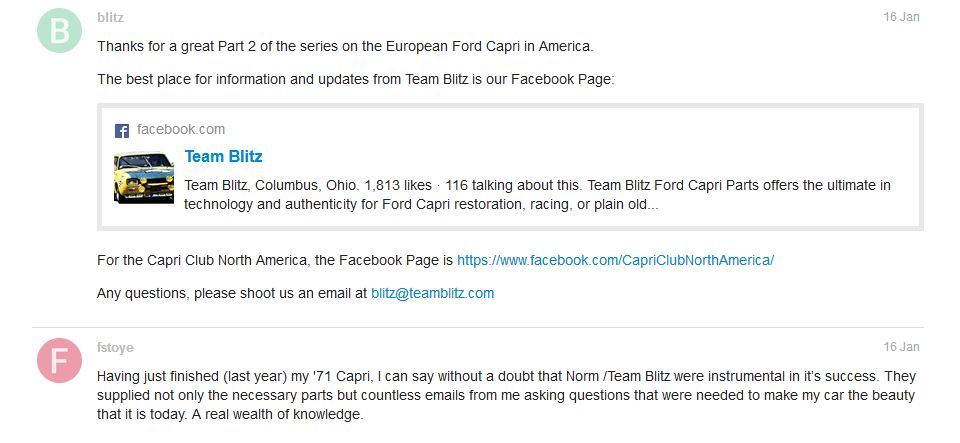The image size is (960, 443).
Task: Click the 16 Jan date on blitz's post
Action: coord(901,17)
